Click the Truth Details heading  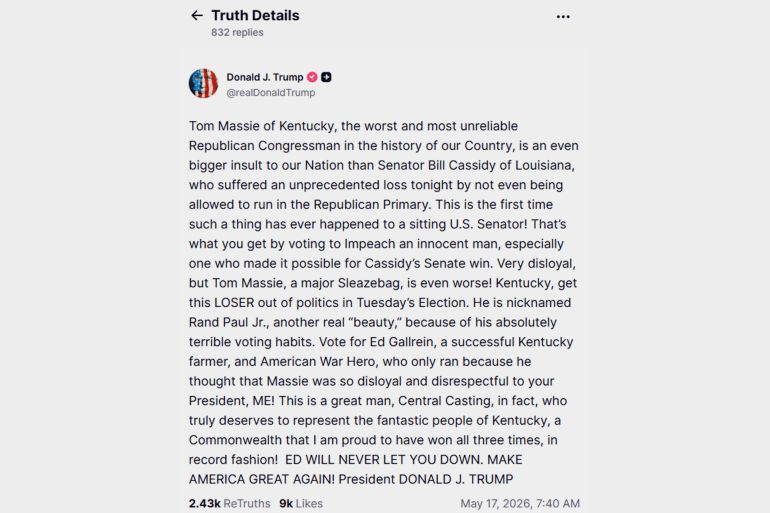point(255,16)
